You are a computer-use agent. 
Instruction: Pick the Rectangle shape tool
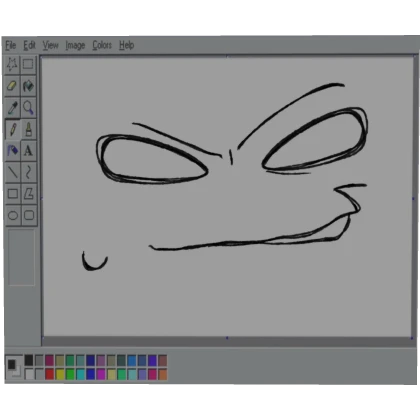pos(12,194)
